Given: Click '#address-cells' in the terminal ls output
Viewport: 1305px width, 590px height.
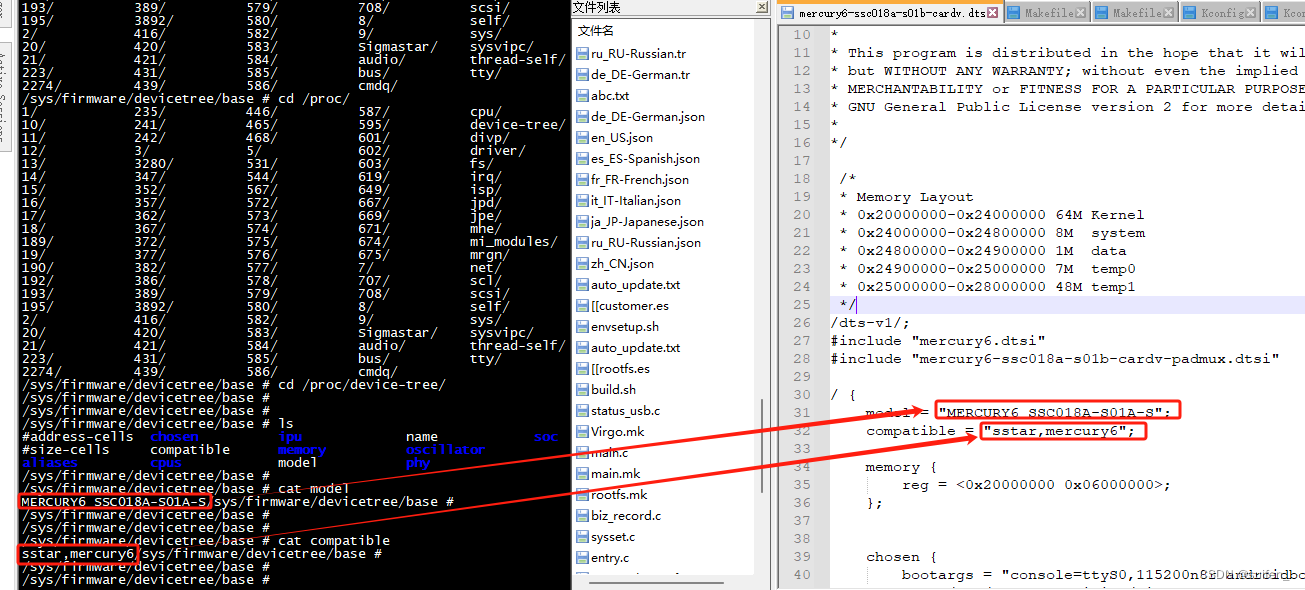Looking at the screenshot, I should tap(77, 437).
